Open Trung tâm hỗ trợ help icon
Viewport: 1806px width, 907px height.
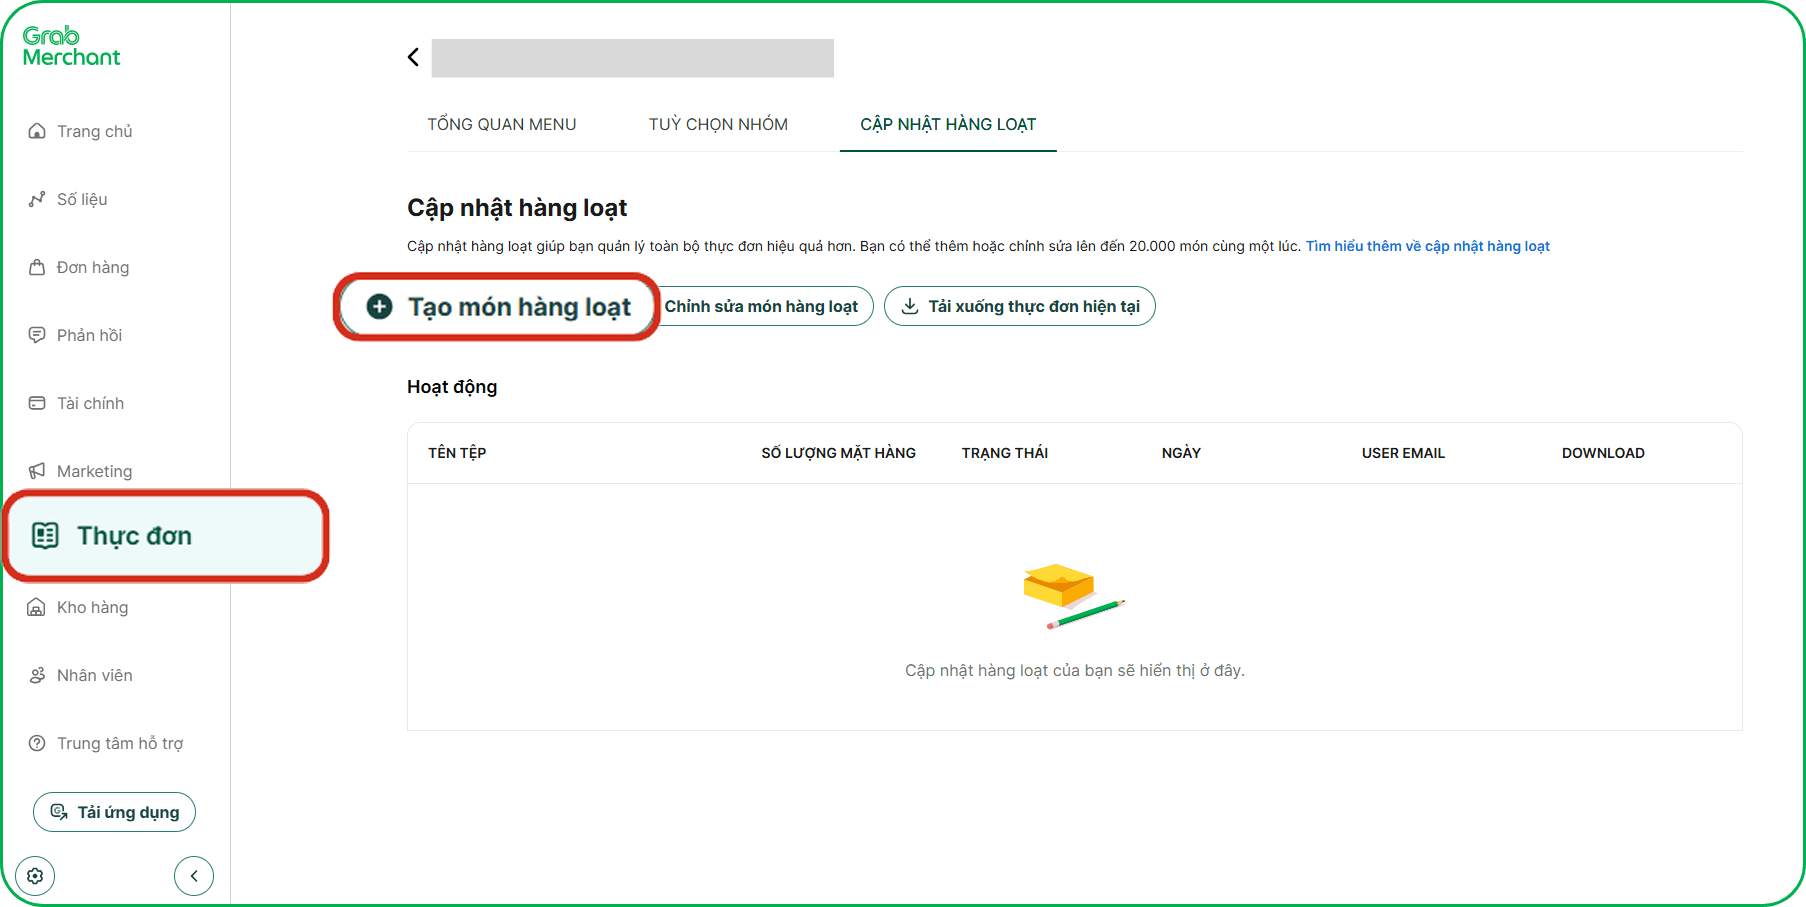[37, 743]
